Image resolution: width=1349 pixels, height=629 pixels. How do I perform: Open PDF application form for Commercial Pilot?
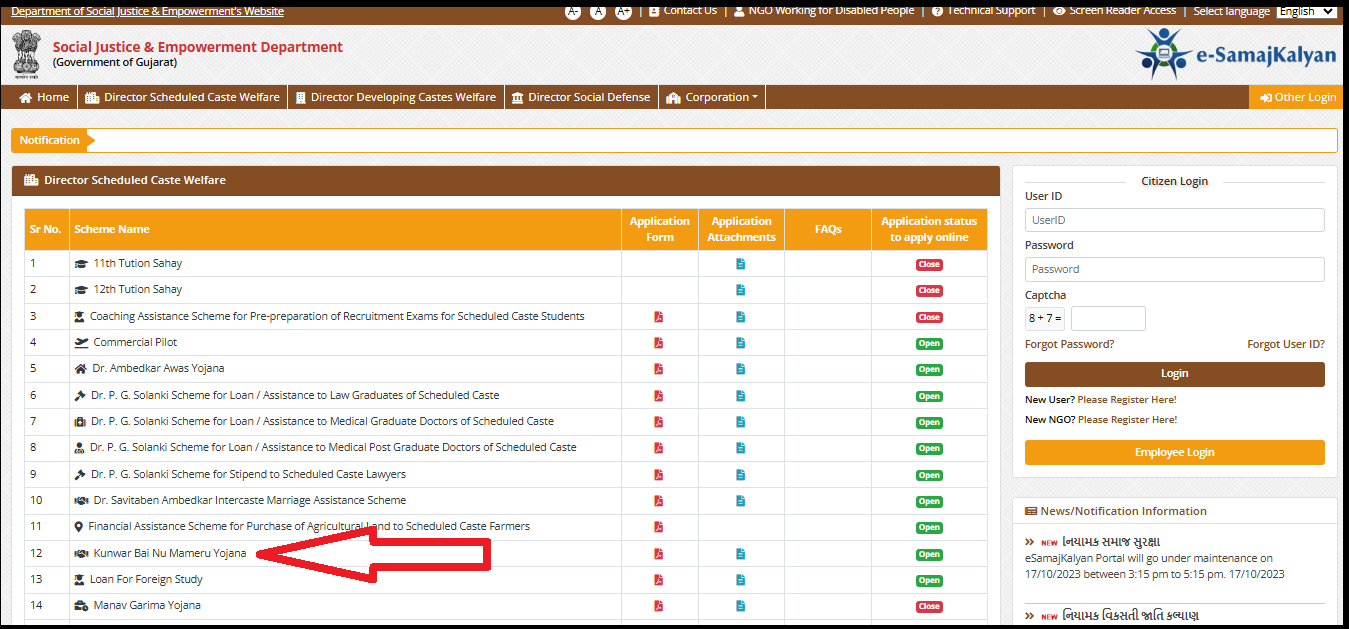point(659,343)
